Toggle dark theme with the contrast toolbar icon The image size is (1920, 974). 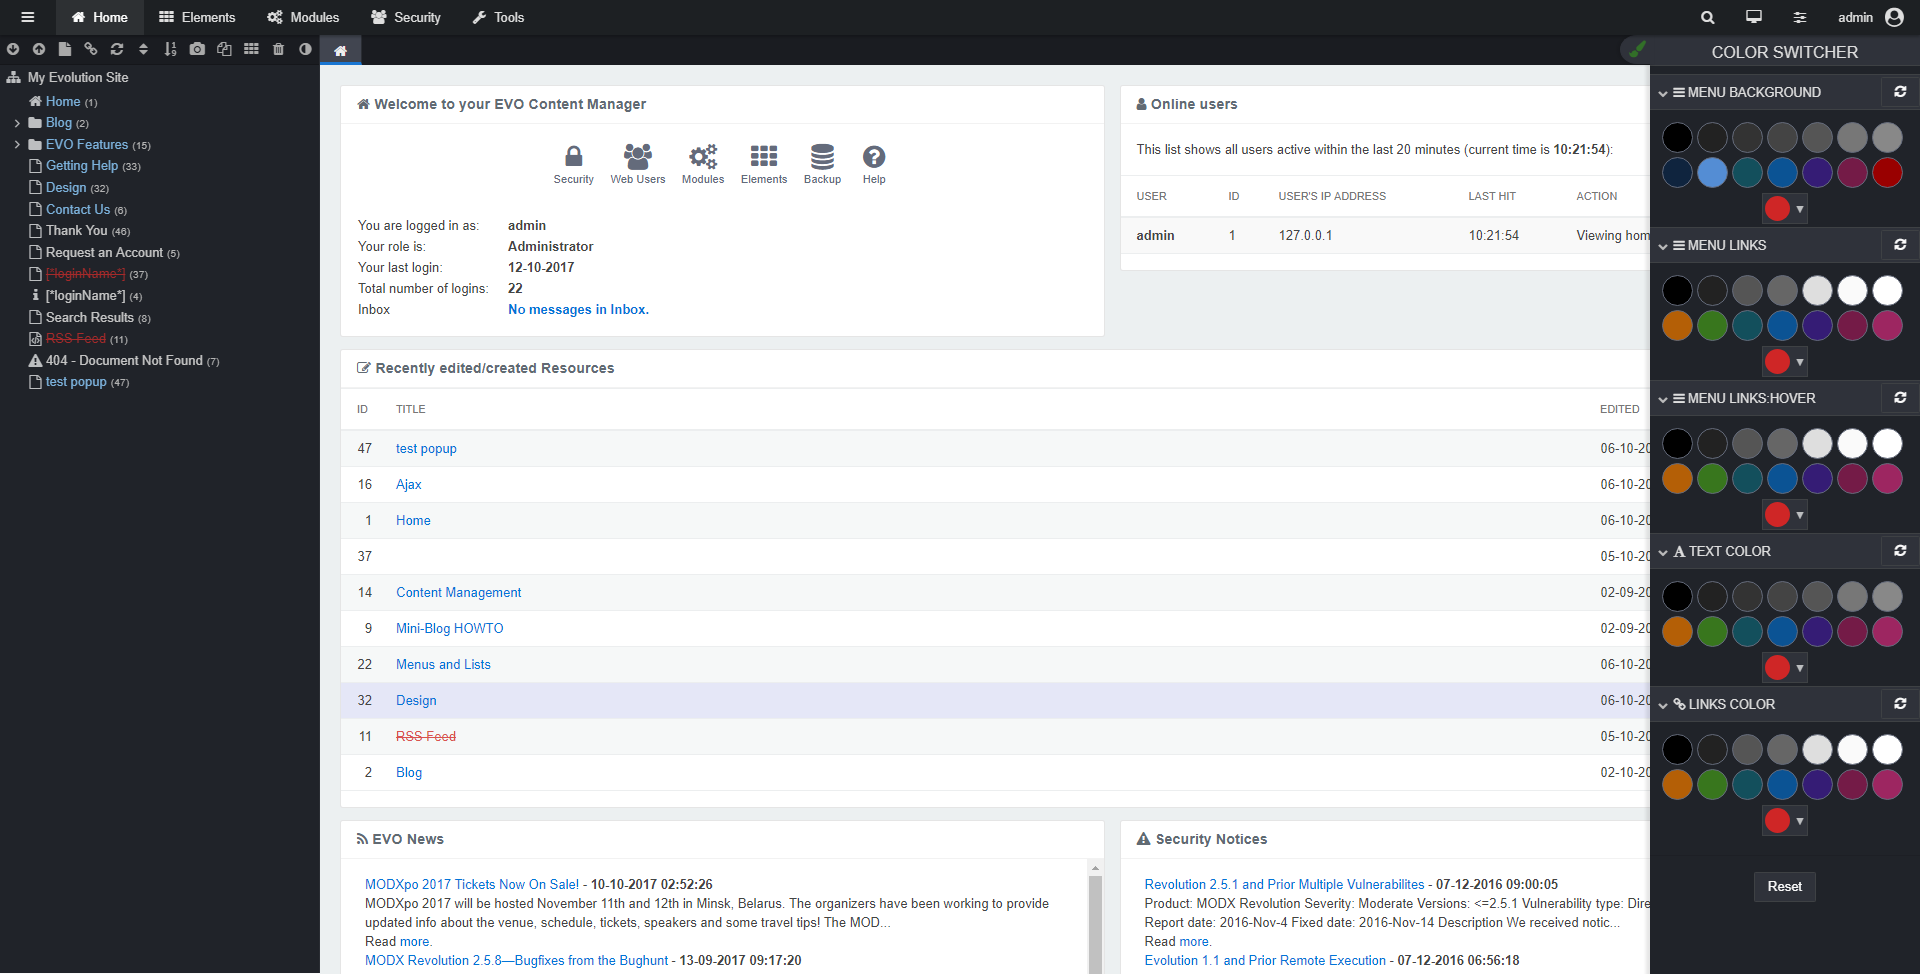pos(305,48)
